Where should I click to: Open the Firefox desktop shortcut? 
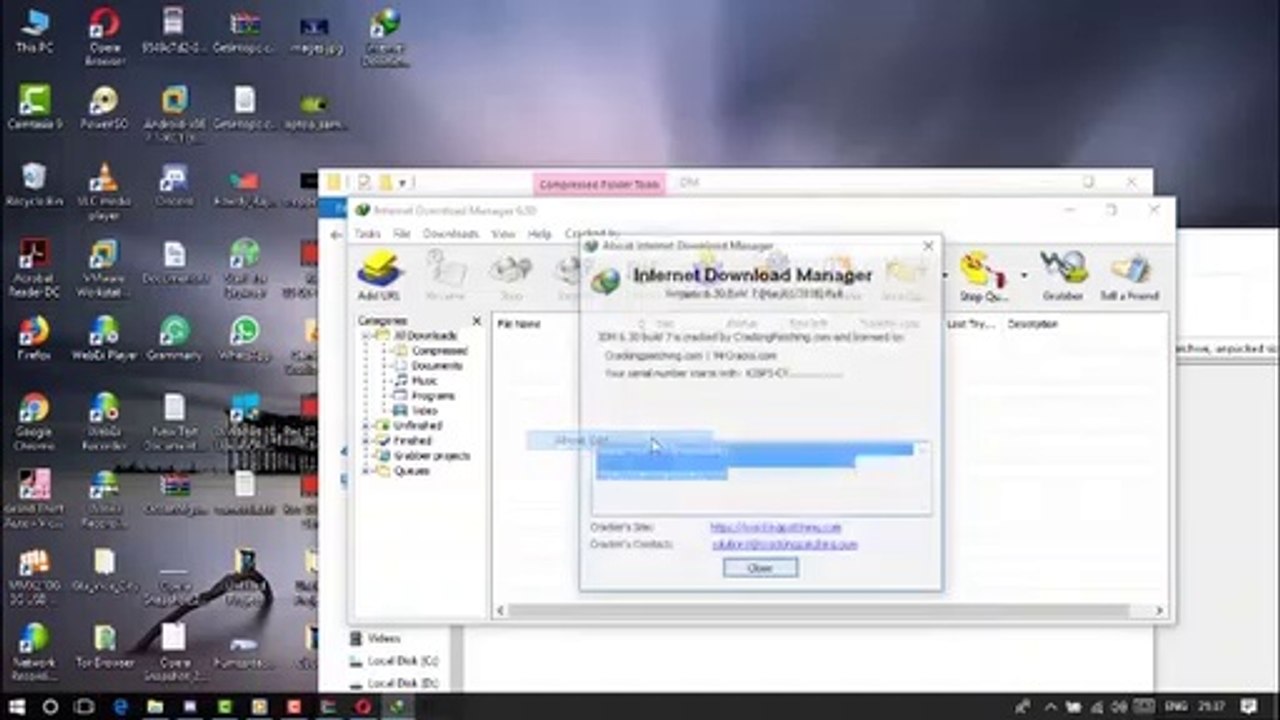tap(34, 338)
